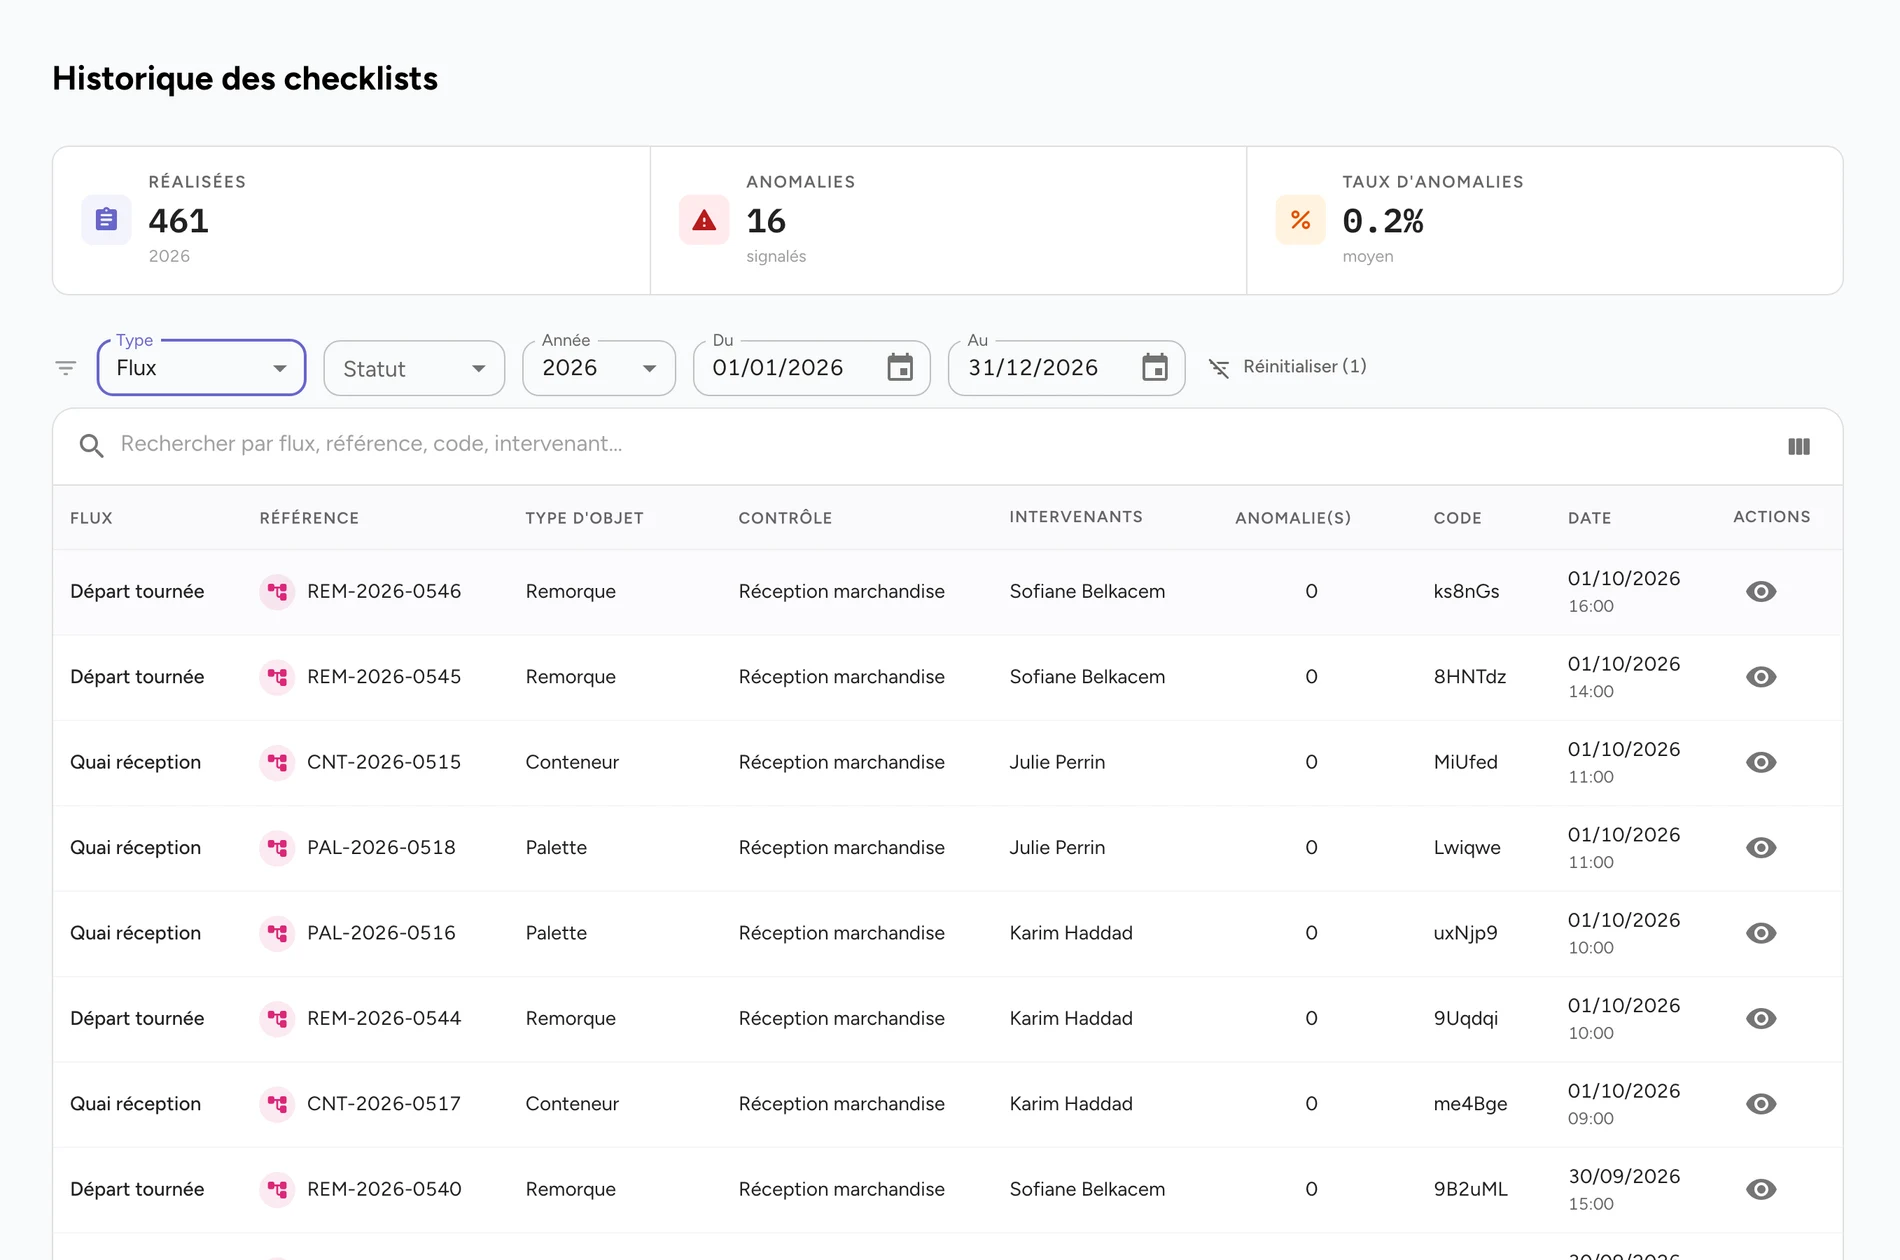Sort by the CODE column header
The width and height of the screenshot is (1900, 1260).
1457,518
